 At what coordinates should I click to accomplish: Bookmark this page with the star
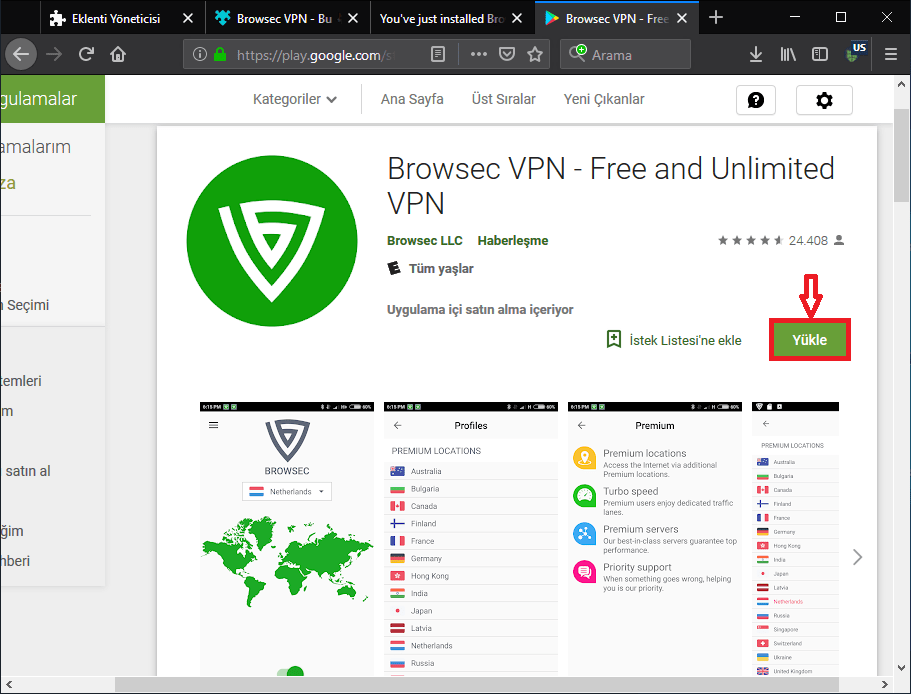pyautogui.click(x=535, y=55)
